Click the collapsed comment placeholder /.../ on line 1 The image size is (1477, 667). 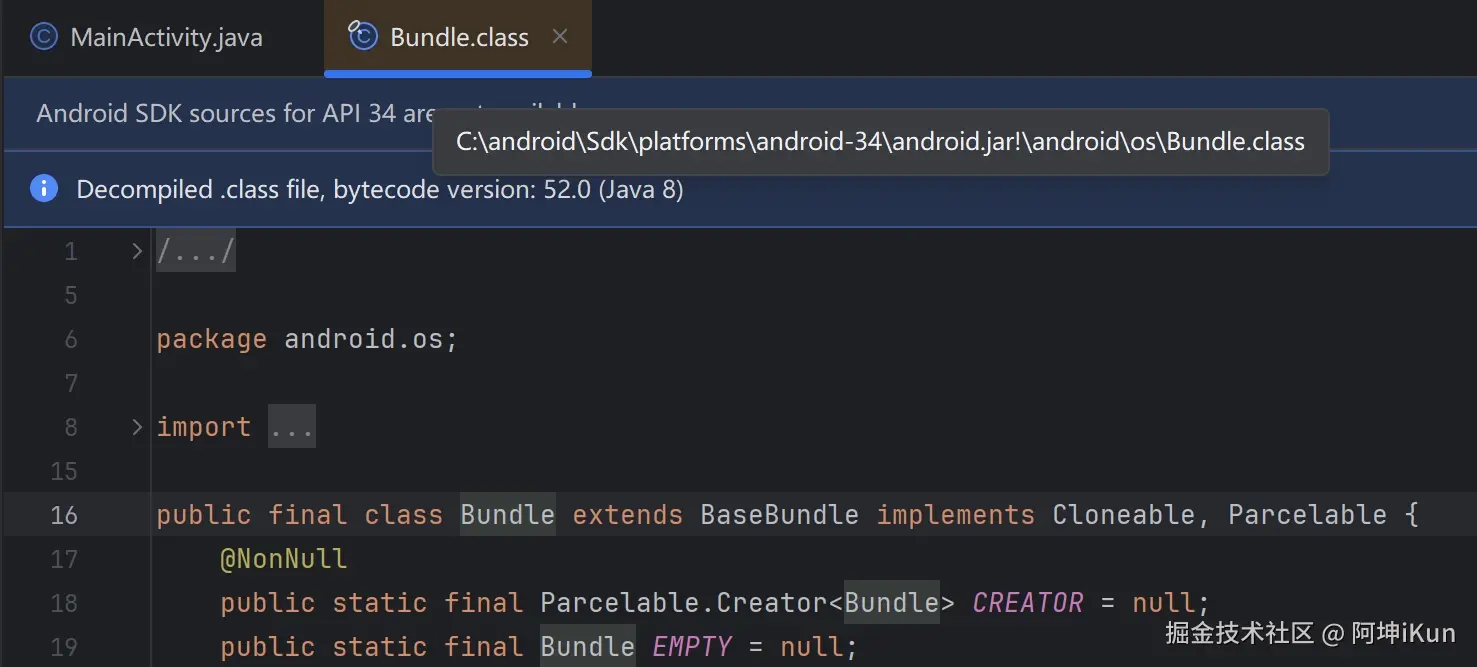[195, 251]
